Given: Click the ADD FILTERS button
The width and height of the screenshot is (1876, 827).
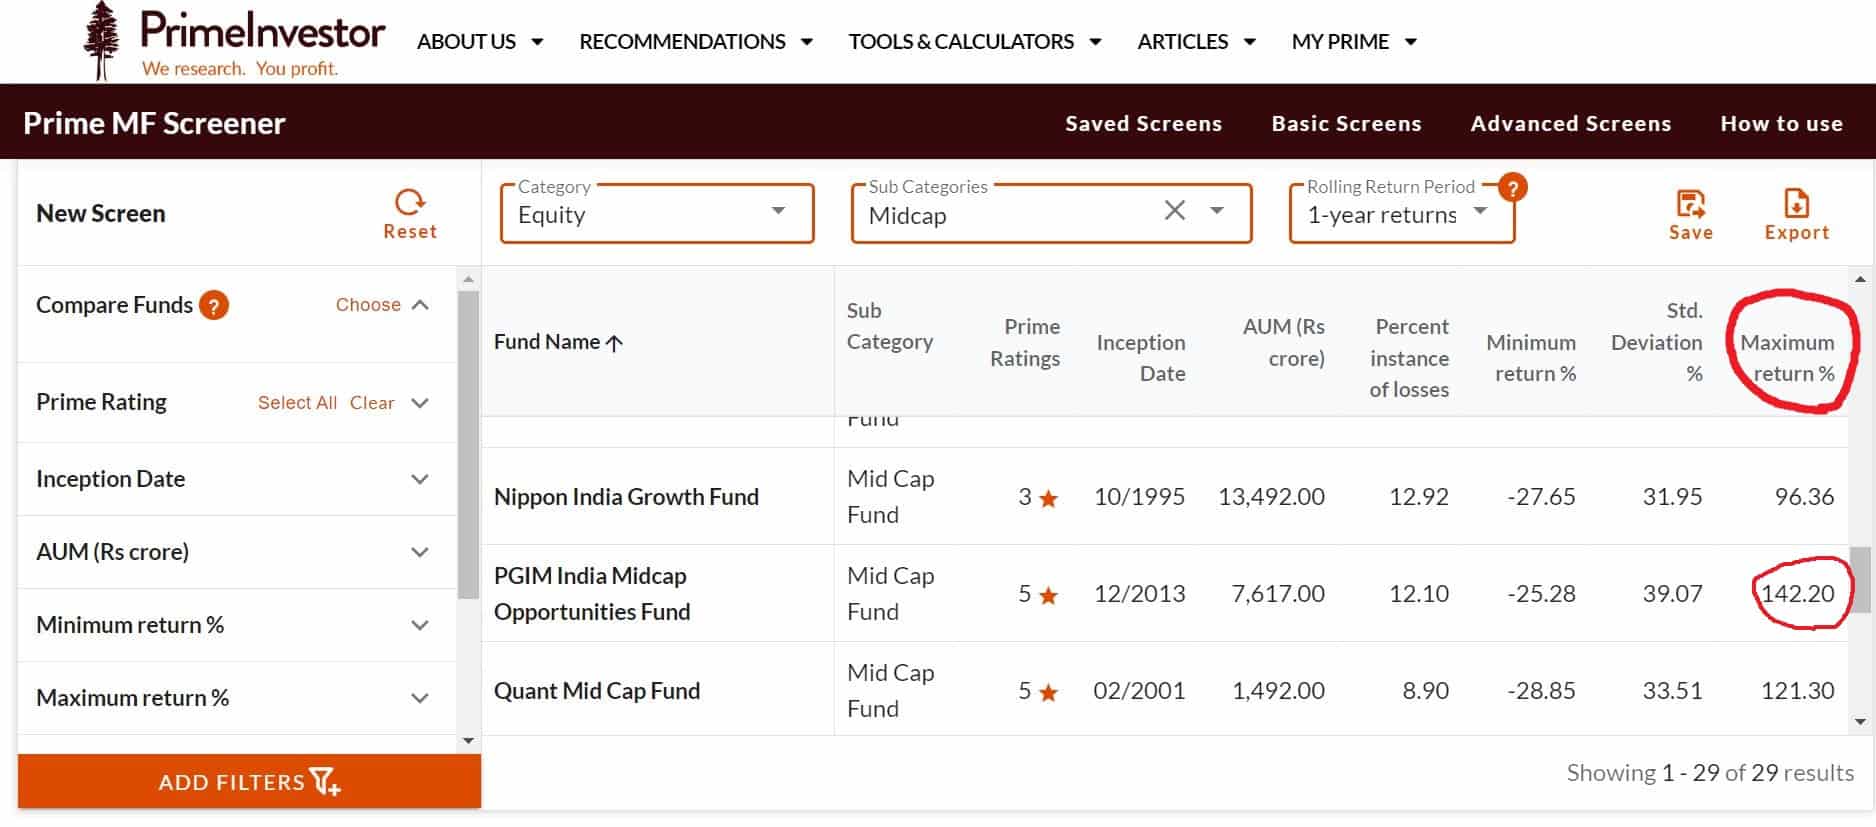Looking at the screenshot, I should (249, 781).
